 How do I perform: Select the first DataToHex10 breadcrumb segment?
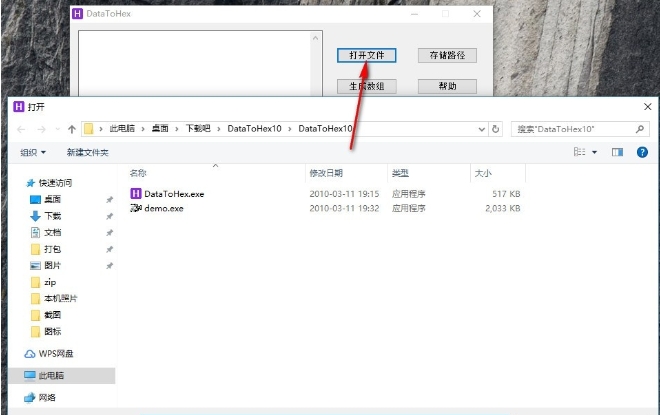[254, 129]
